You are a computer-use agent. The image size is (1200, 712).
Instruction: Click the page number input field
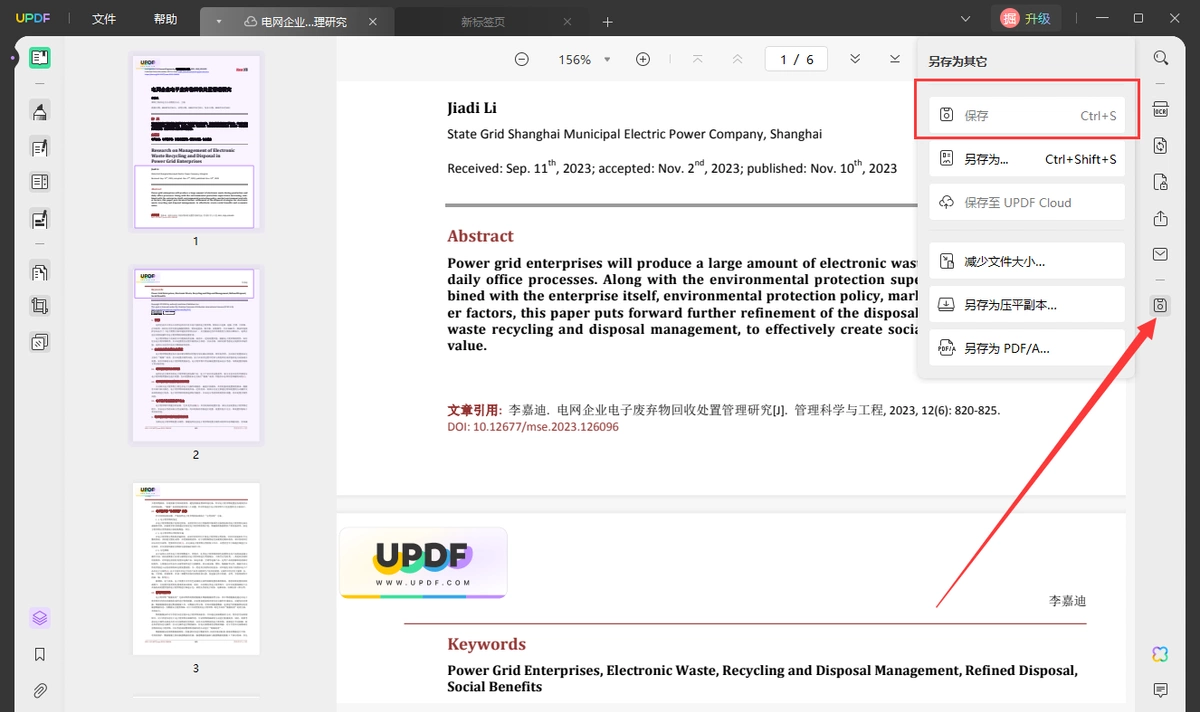click(x=797, y=59)
